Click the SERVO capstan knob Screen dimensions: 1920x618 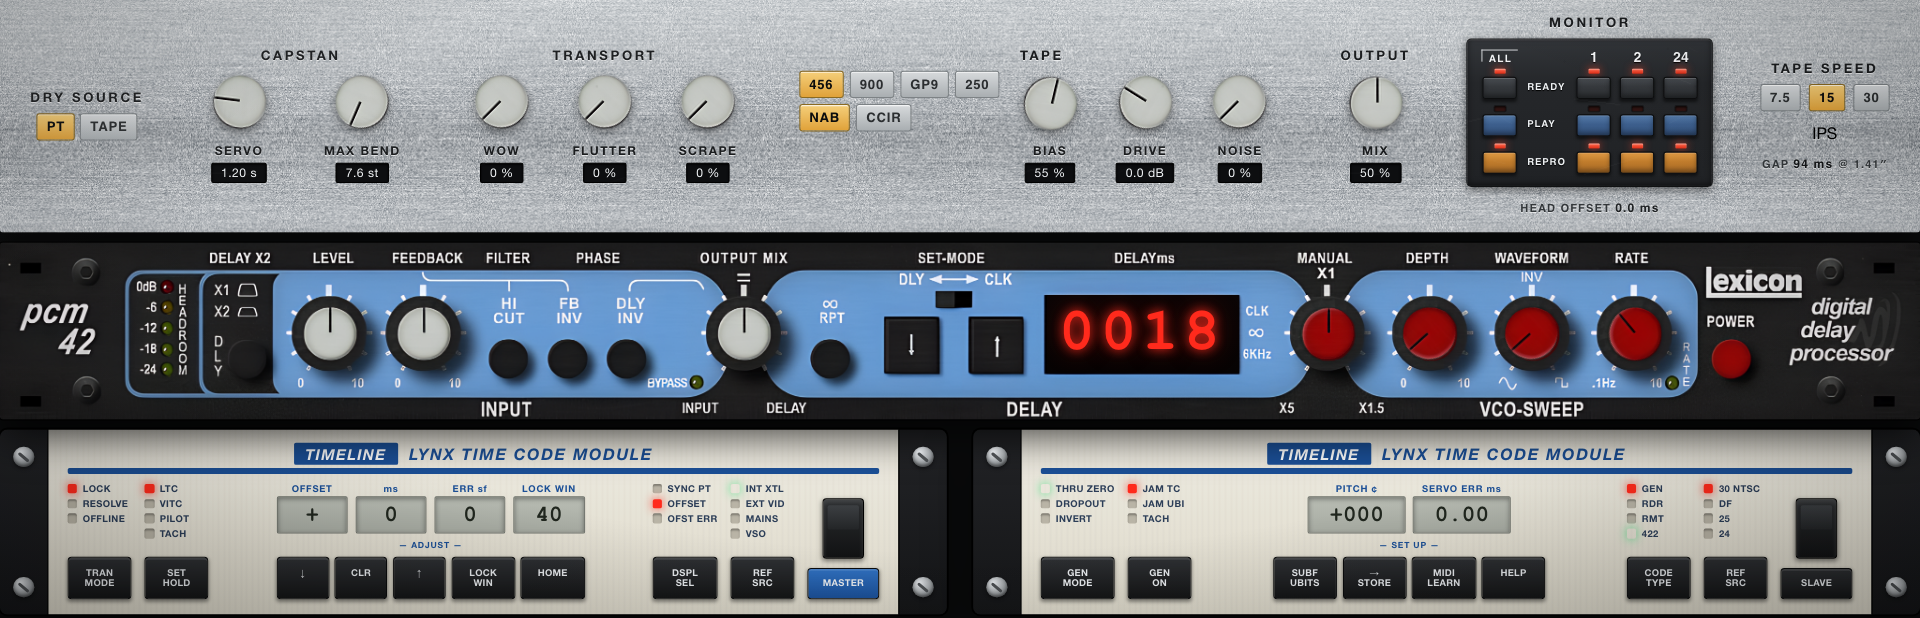pos(239,102)
